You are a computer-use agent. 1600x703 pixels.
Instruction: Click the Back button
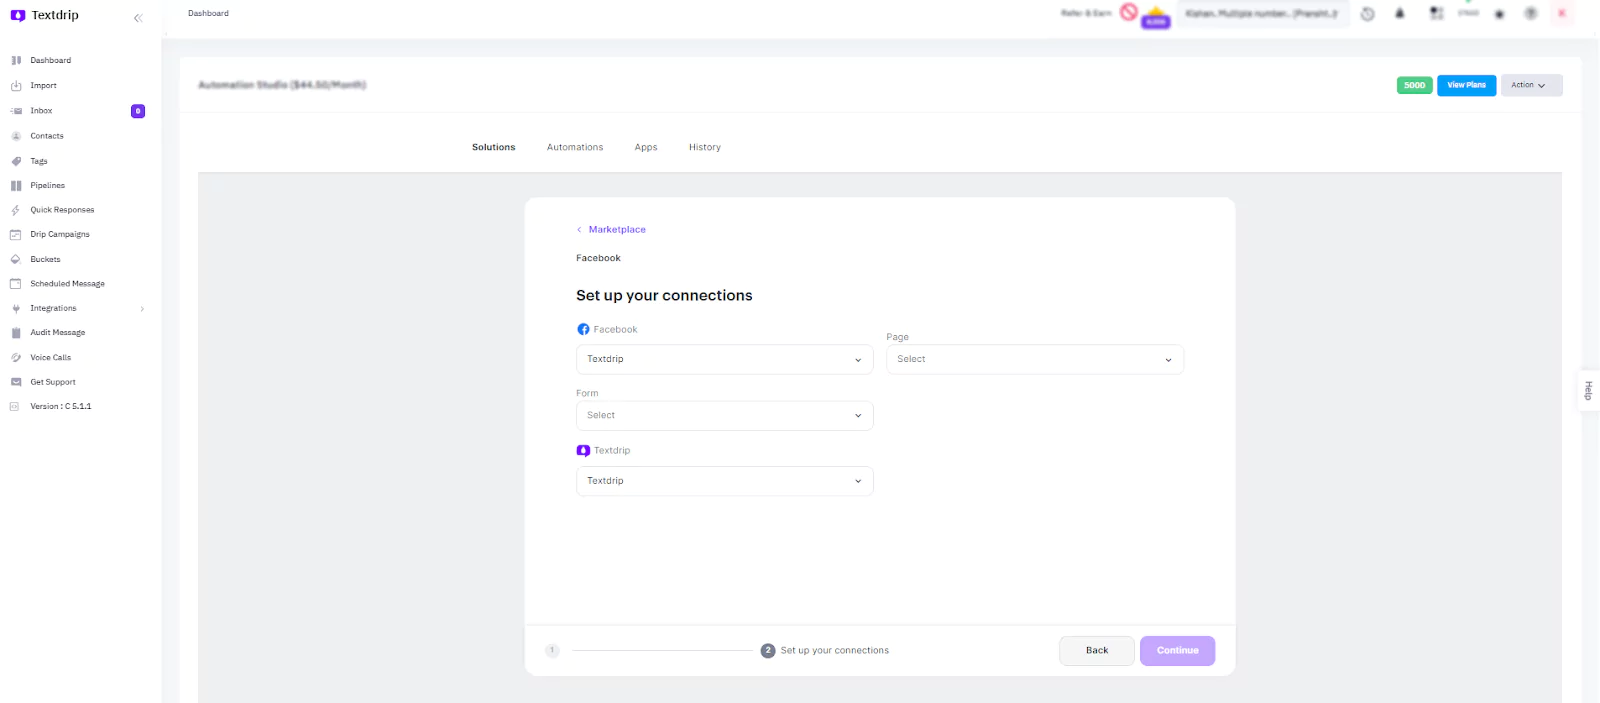(x=1096, y=650)
